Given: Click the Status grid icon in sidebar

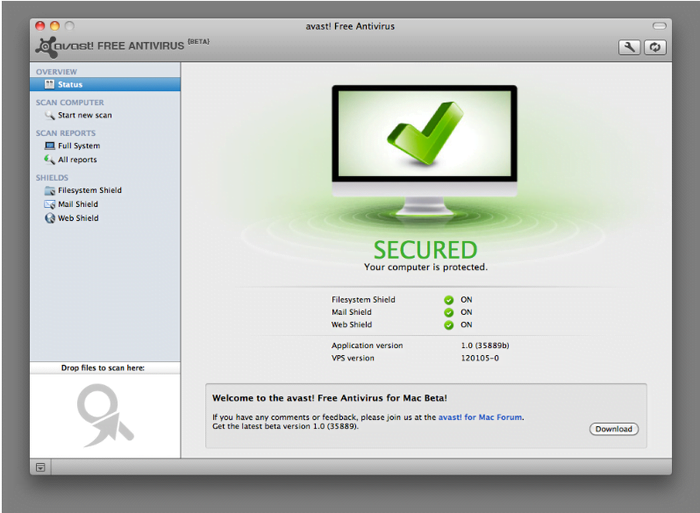Looking at the screenshot, I should pos(50,84).
